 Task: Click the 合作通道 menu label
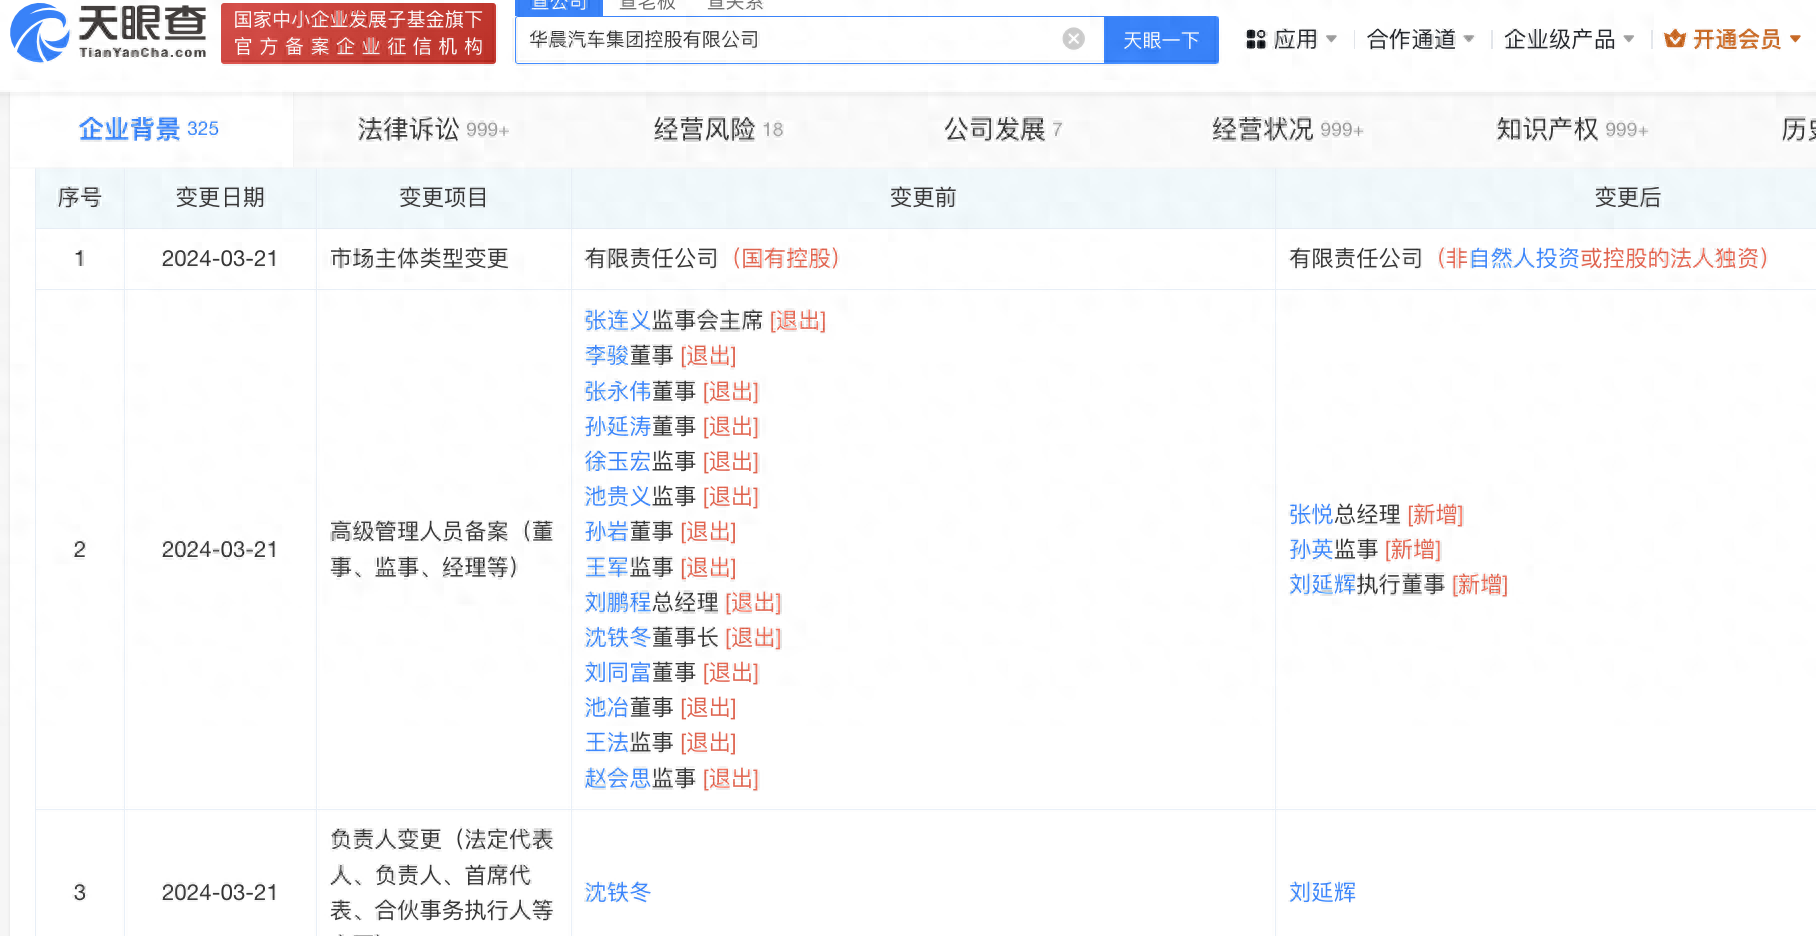coord(1411,39)
